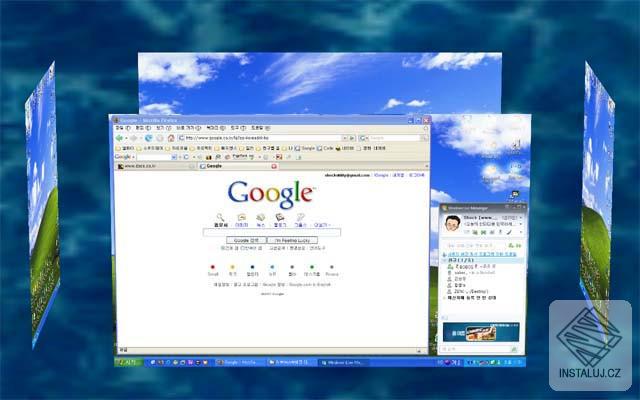Viewport: 640px width, 400px height.
Task: Open the fifth Firefox menu bar item
Action: click(216, 128)
